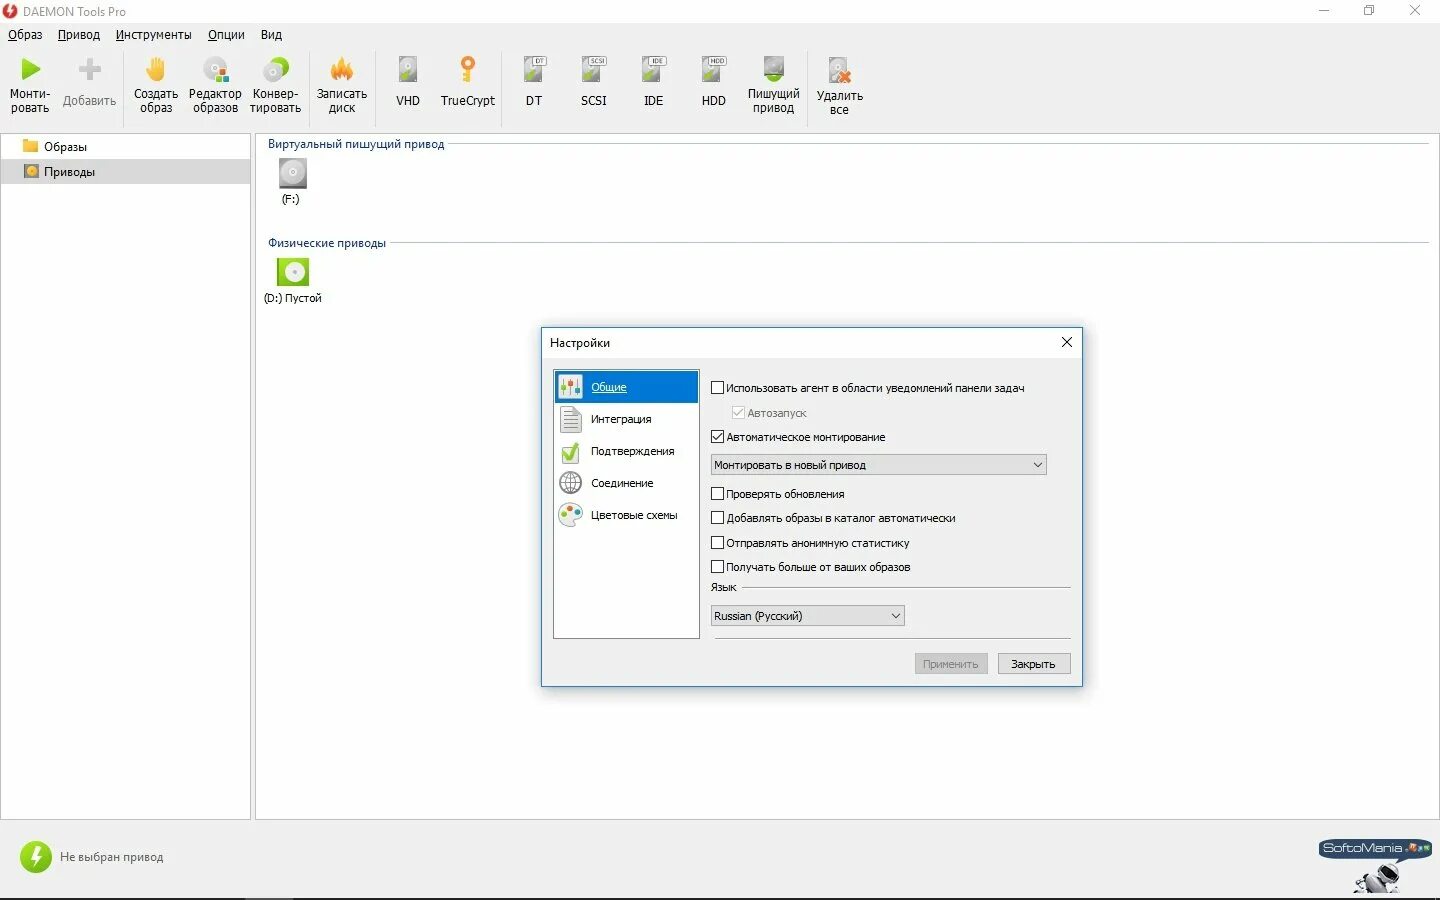Screen dimensions: 1440x900
Task: Click Записать диск flame icon
Action: [x=342, y=69]
